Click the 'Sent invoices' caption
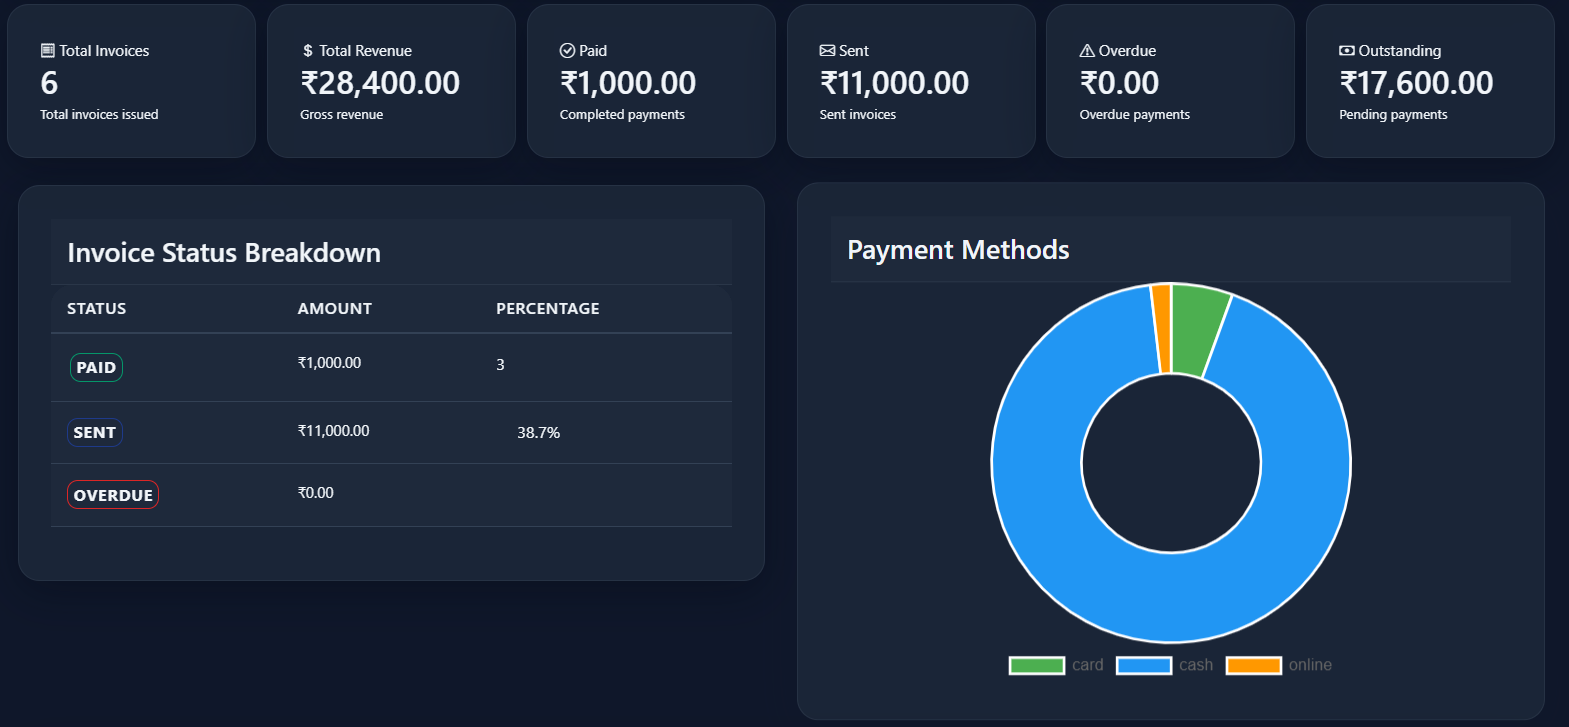Image resolution: width=1569 pixels, height=727 pixels. tap(857, 115)
